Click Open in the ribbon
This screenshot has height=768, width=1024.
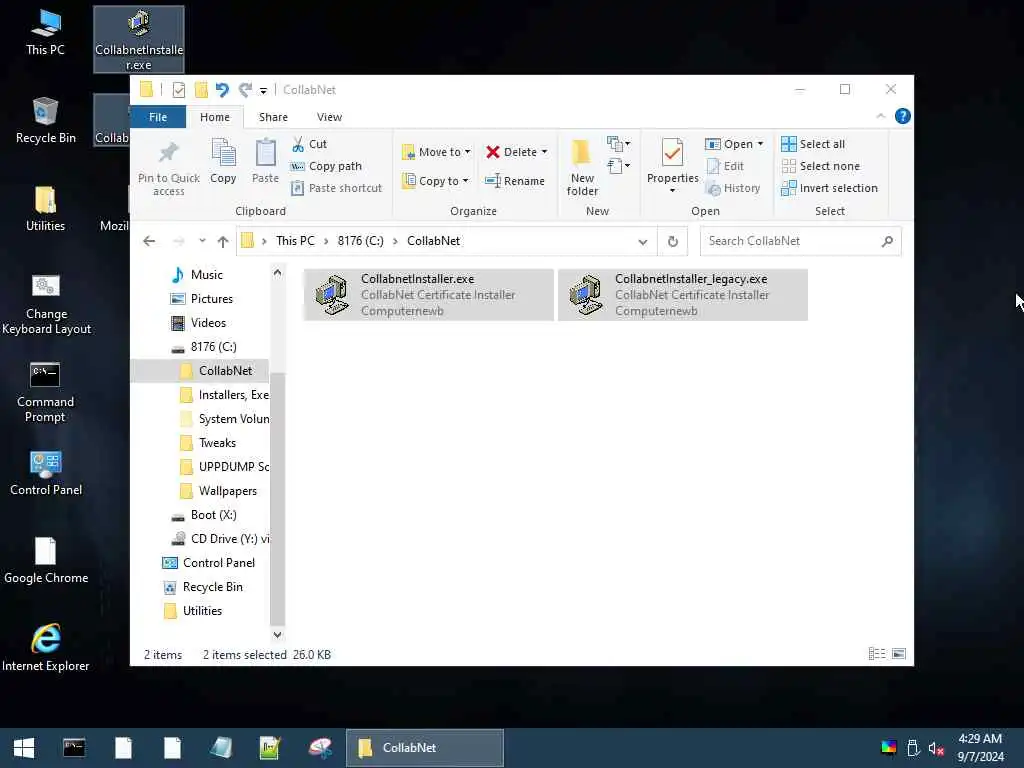point(729,144)
